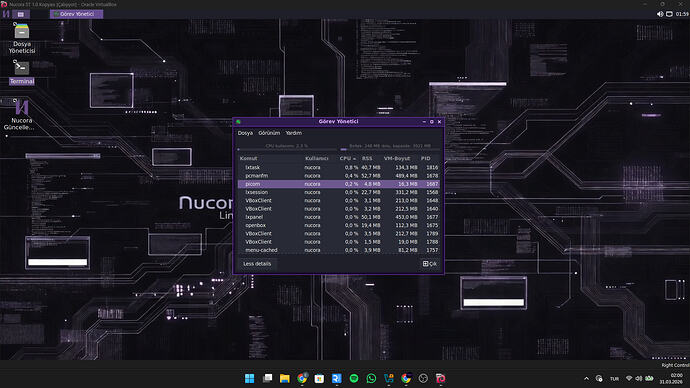Click the Çık quit button
Screen dimensions: 690x388
pyautogui.click(x=429, y=264)
